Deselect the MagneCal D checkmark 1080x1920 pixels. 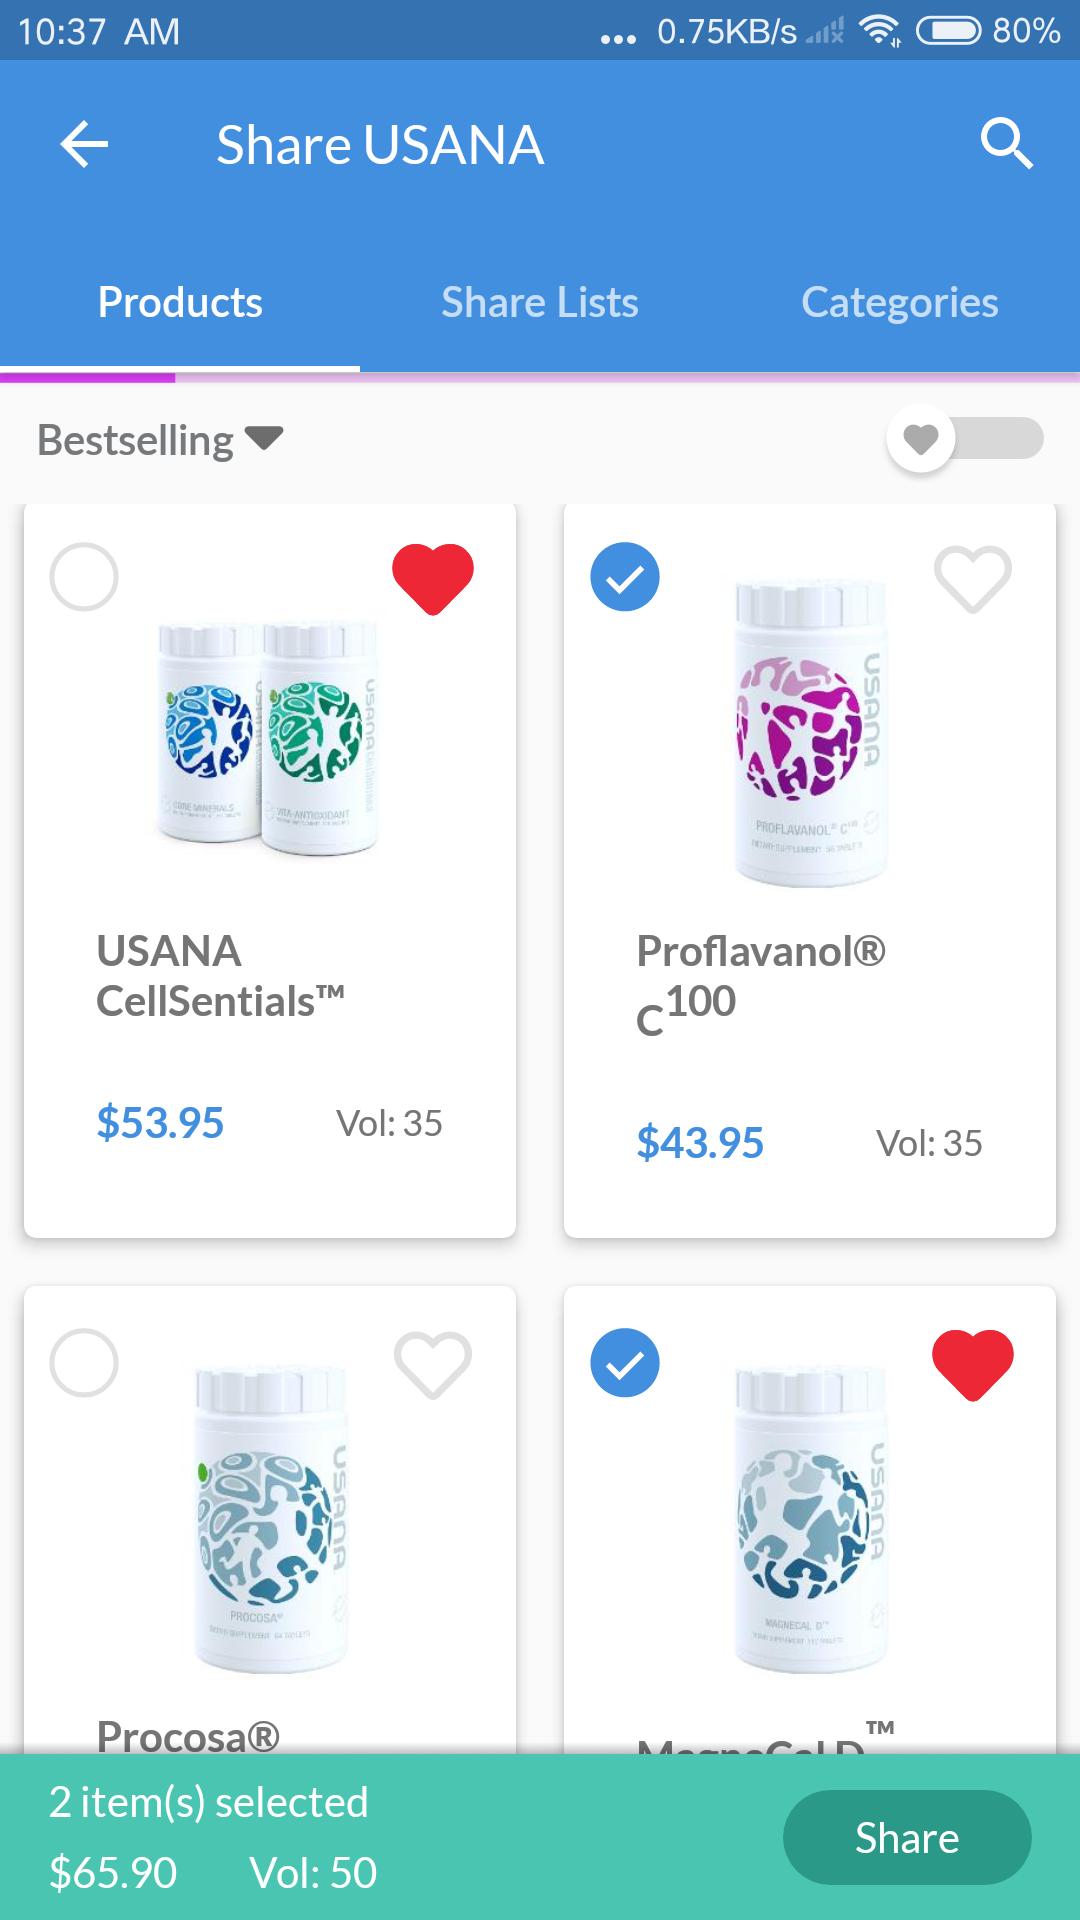[x=625, y=1363]
